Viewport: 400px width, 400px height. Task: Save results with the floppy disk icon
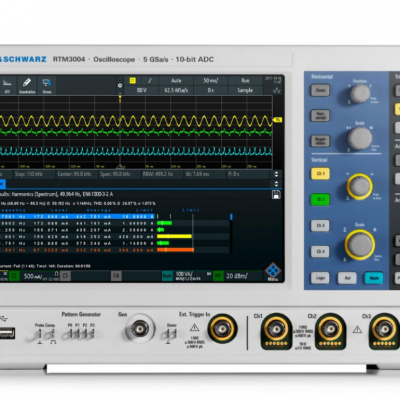[x=276, y=195]
